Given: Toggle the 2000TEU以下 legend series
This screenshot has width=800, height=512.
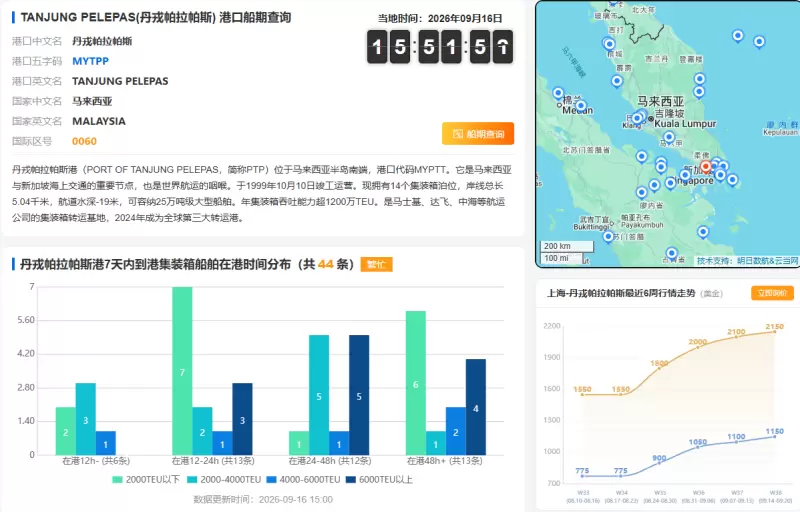Looking at the screenshot, I should (x=146, y=479).
